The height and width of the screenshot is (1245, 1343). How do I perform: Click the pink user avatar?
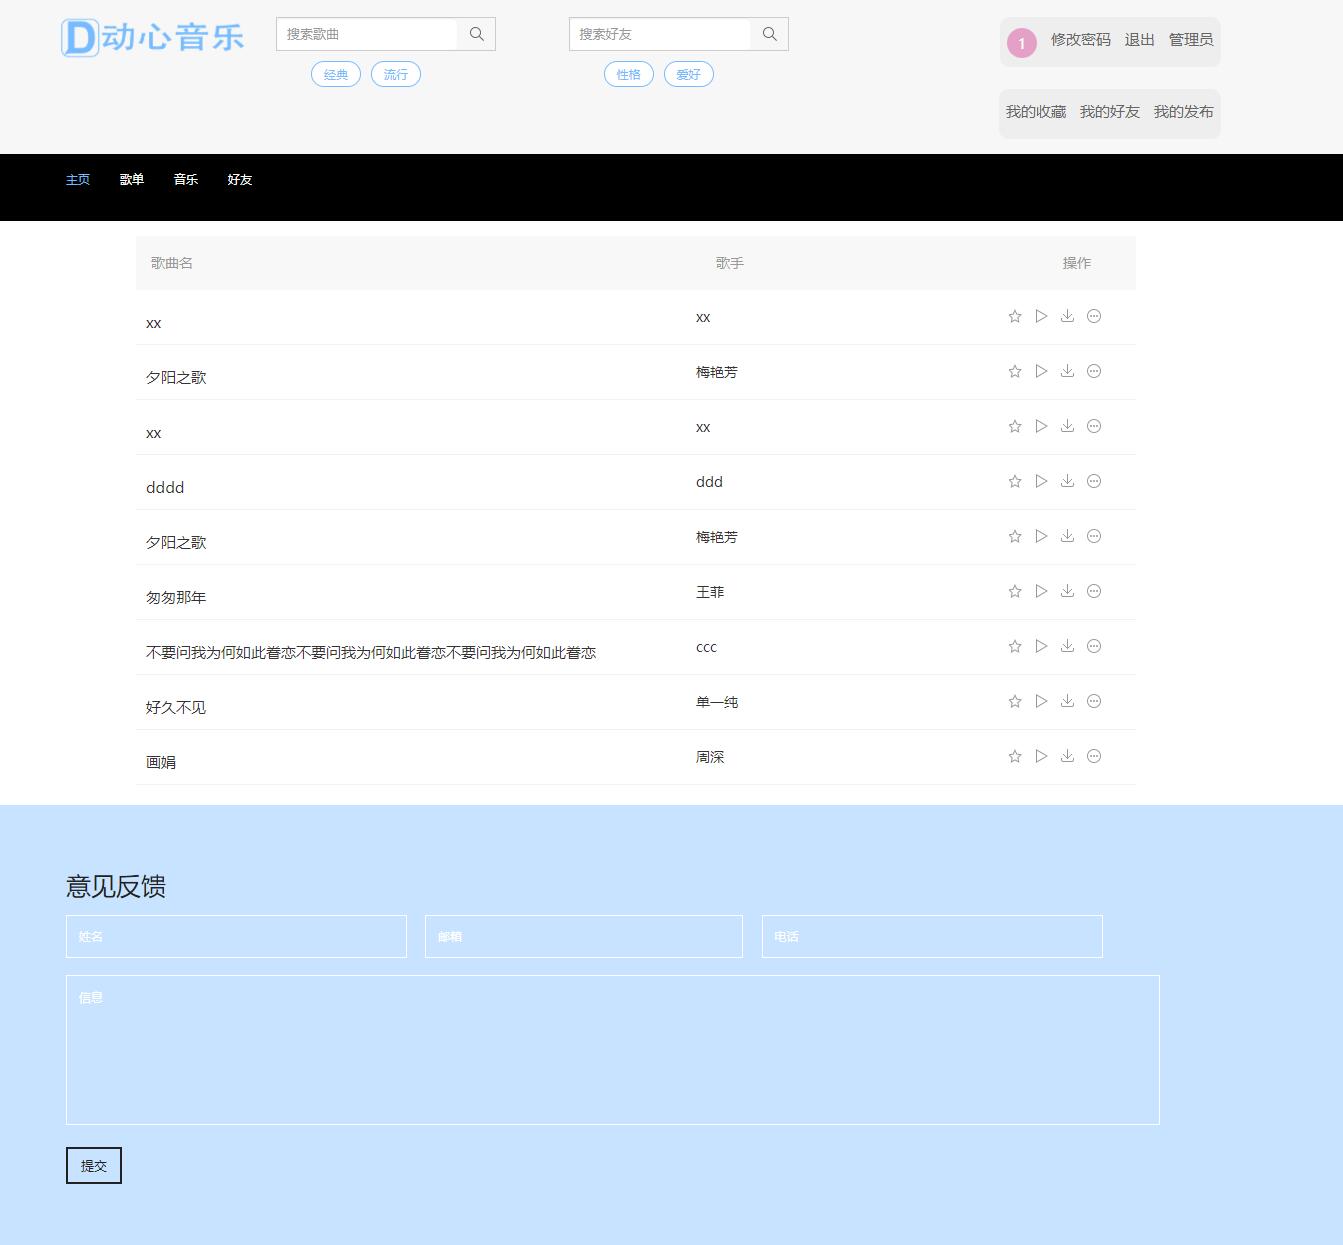(1021, 43)
